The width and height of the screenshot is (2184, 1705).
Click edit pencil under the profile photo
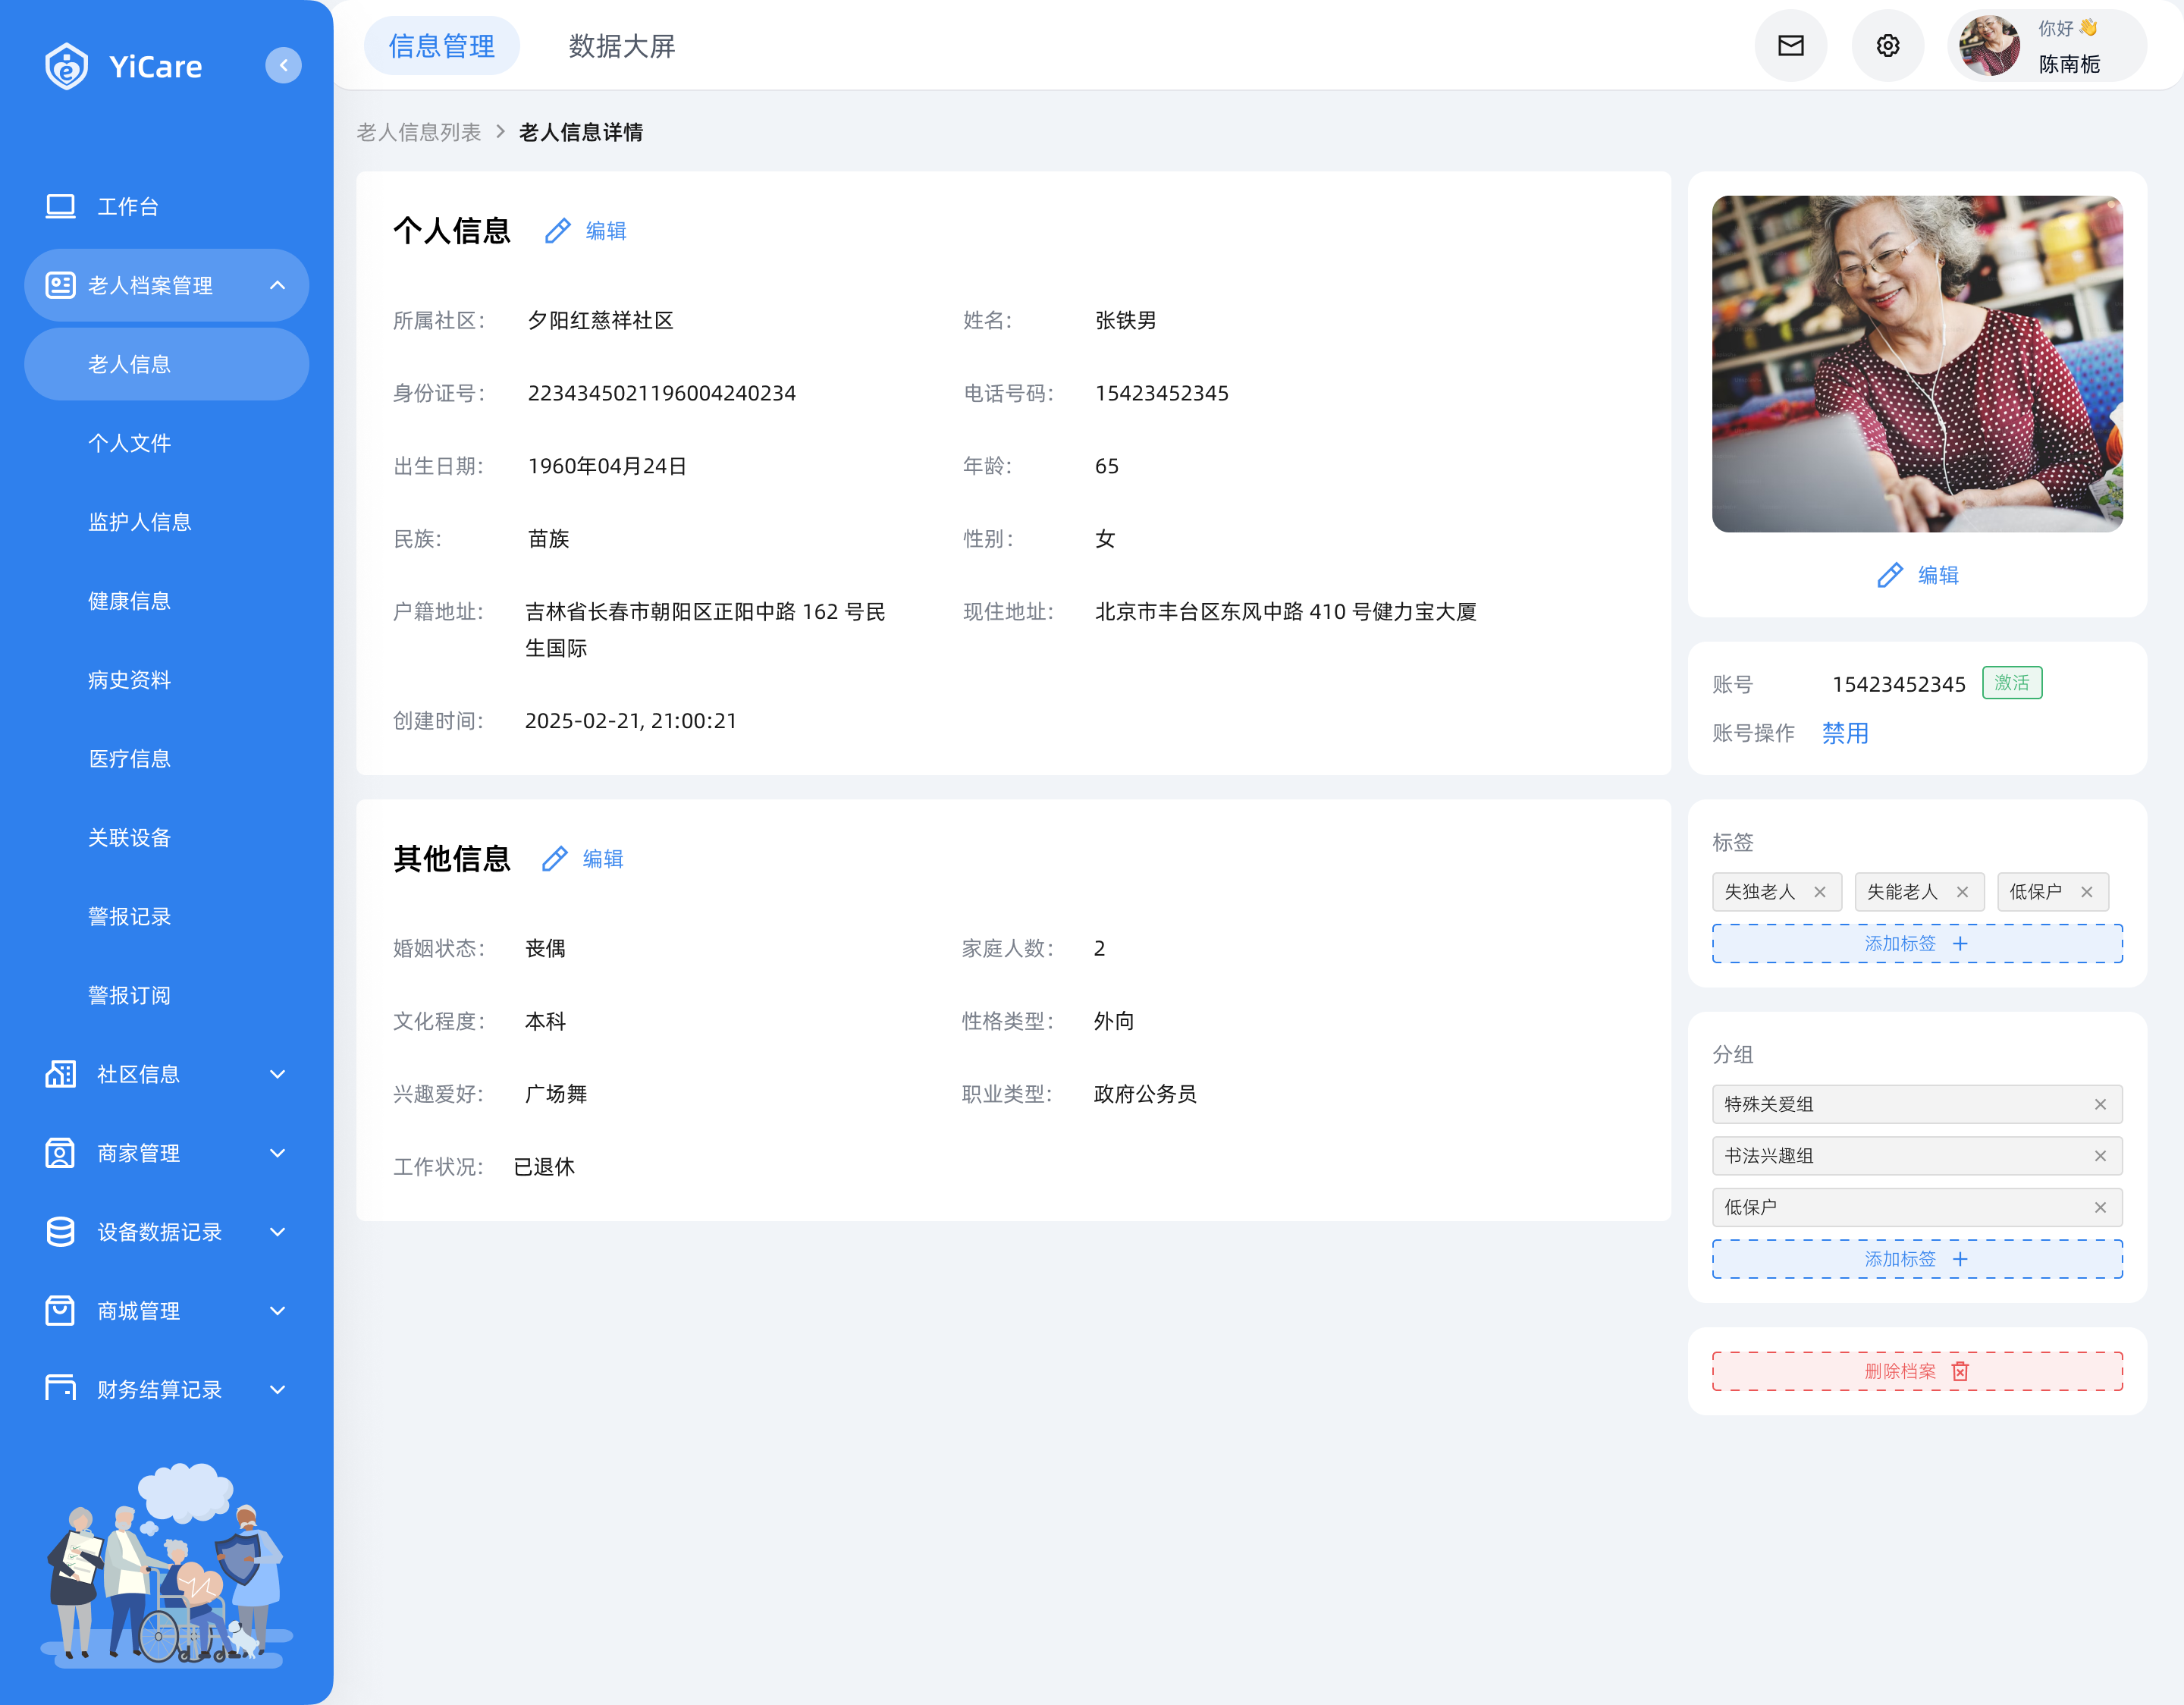pyautogui.click(x=1890, y=575)
